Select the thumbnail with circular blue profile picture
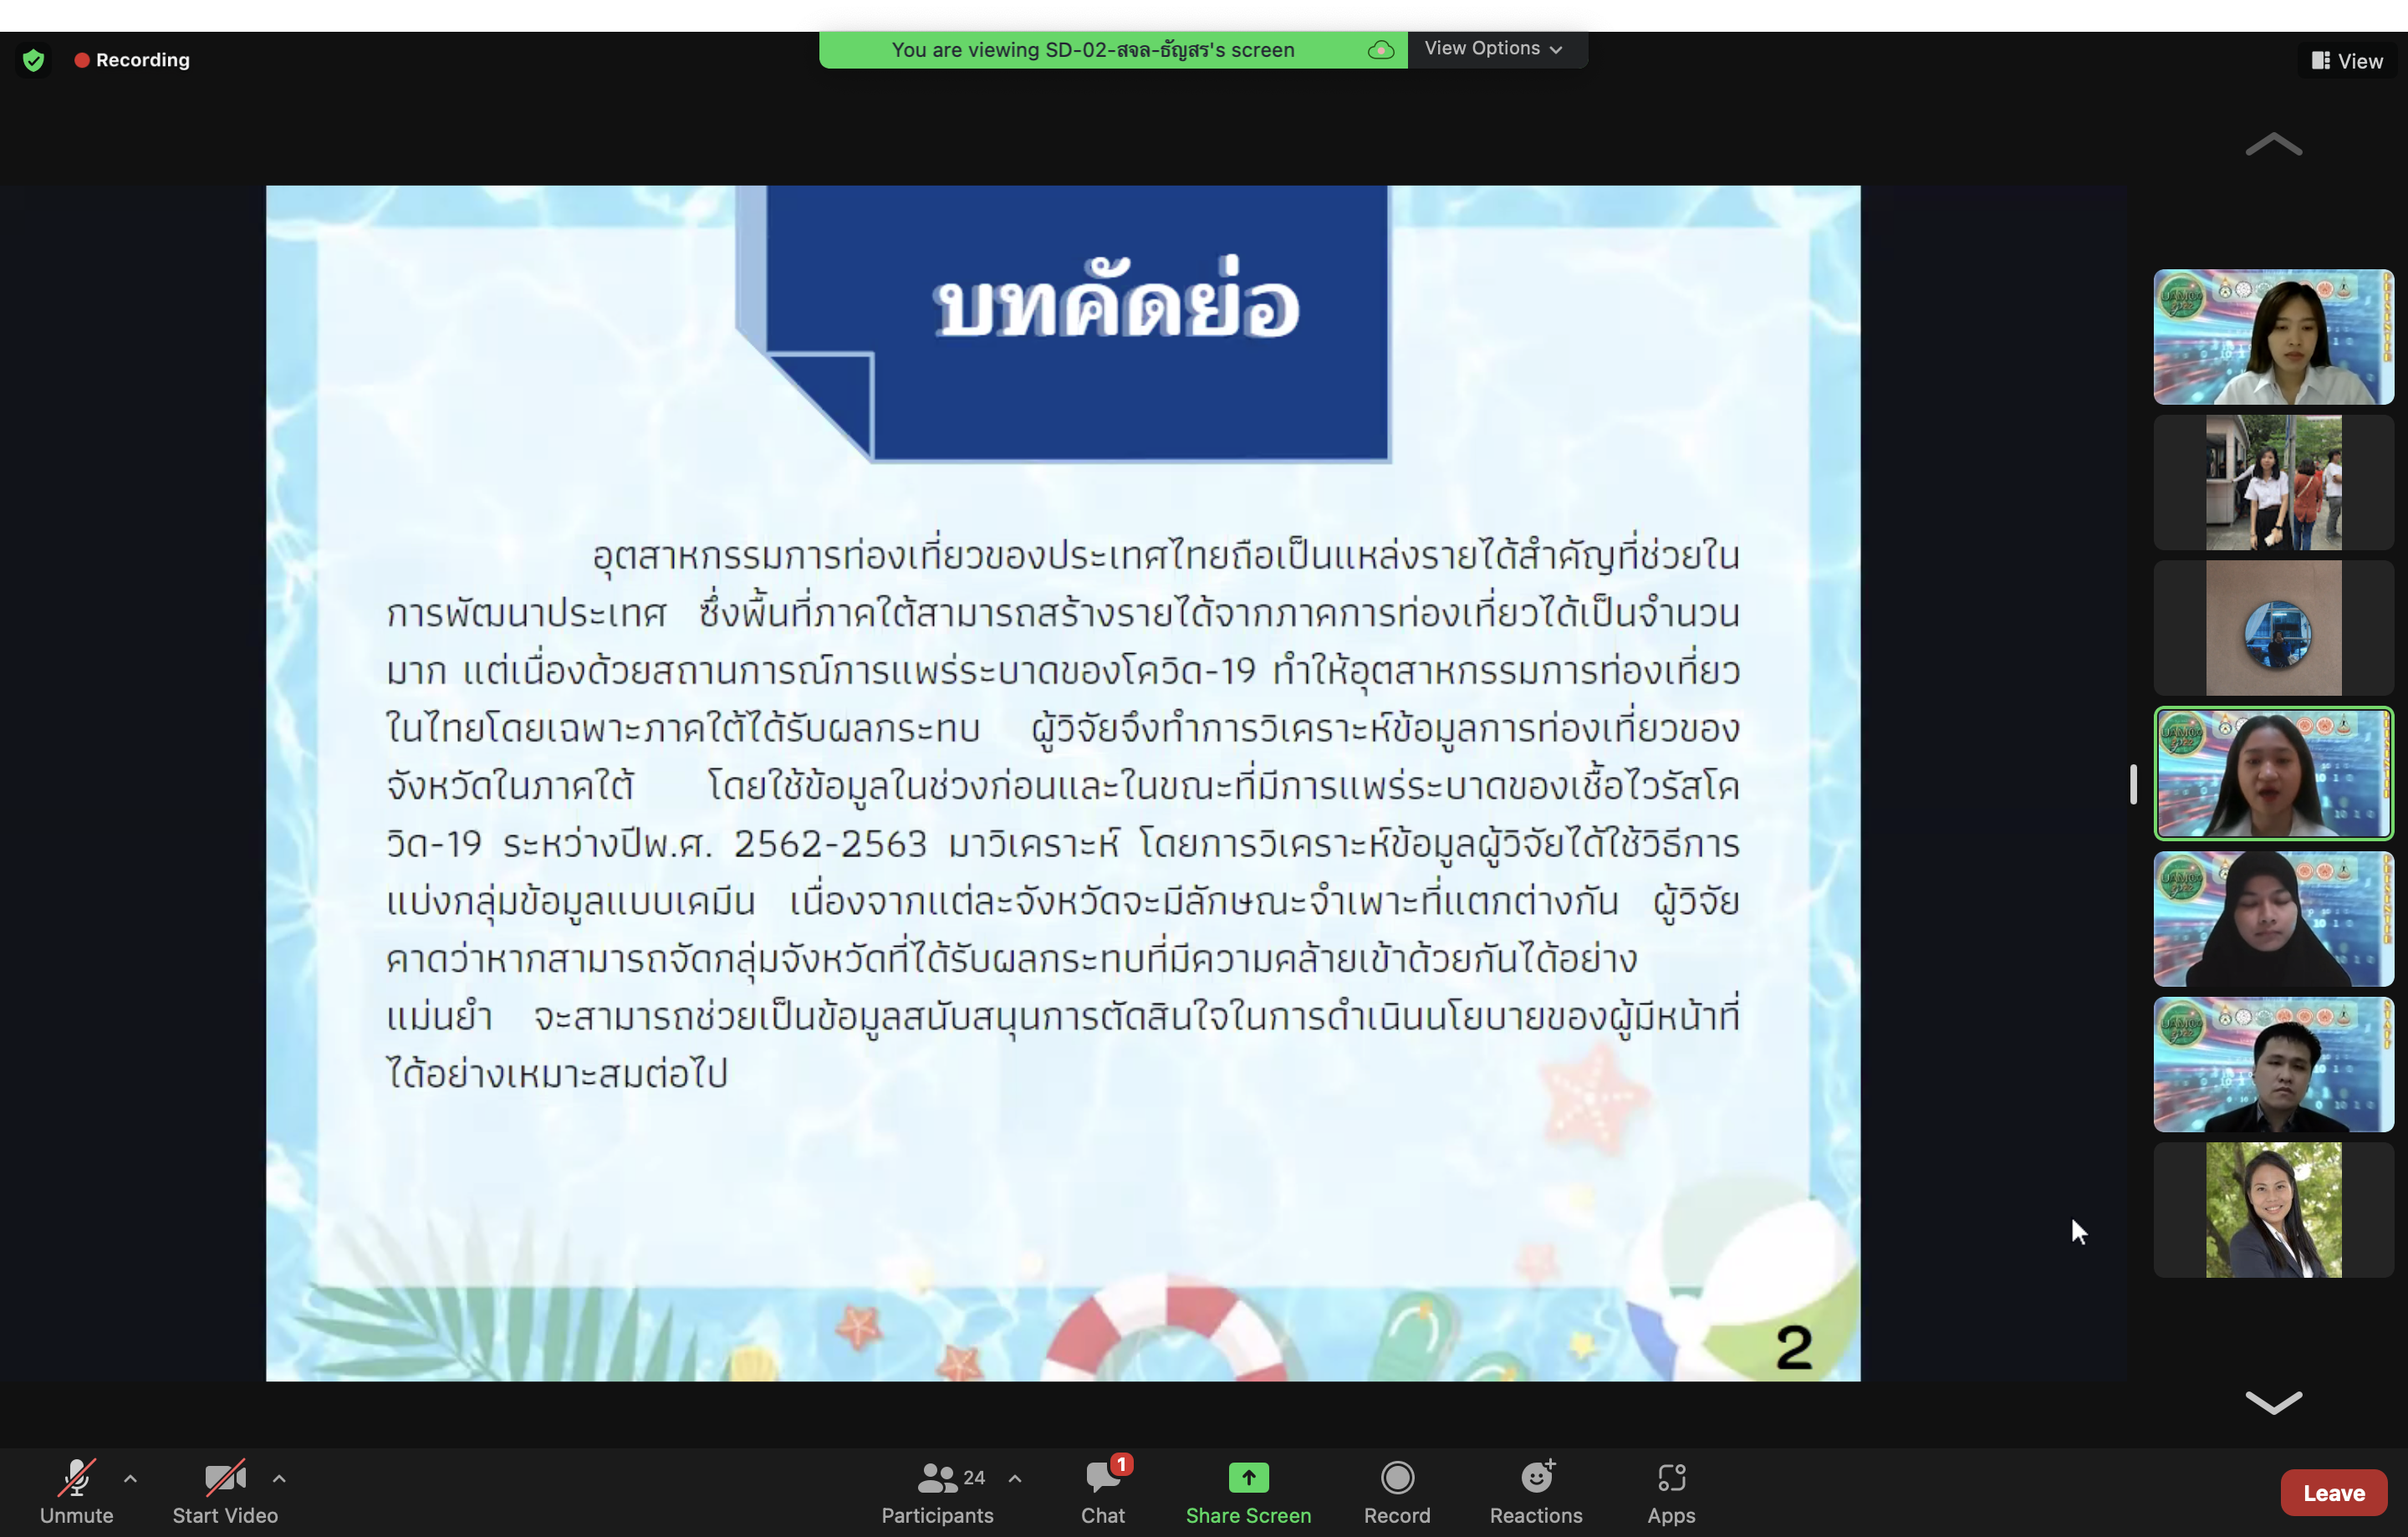This screenshot has width=2408, height=1537. [2273, 628]
